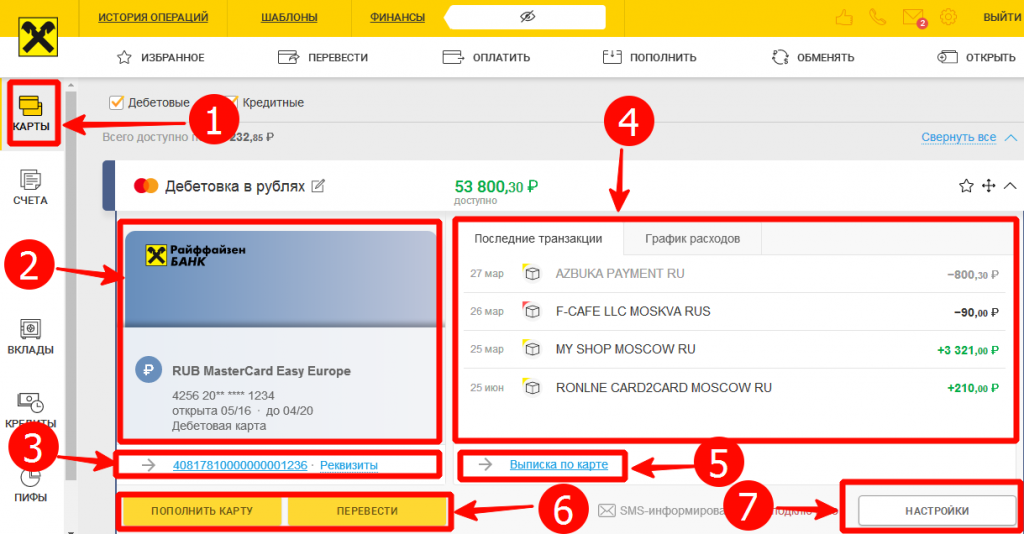Image resolution: width=1024 pixels, height=534 pixels.
Task: Click the phone call icon
Action: [x=878, y=17]
